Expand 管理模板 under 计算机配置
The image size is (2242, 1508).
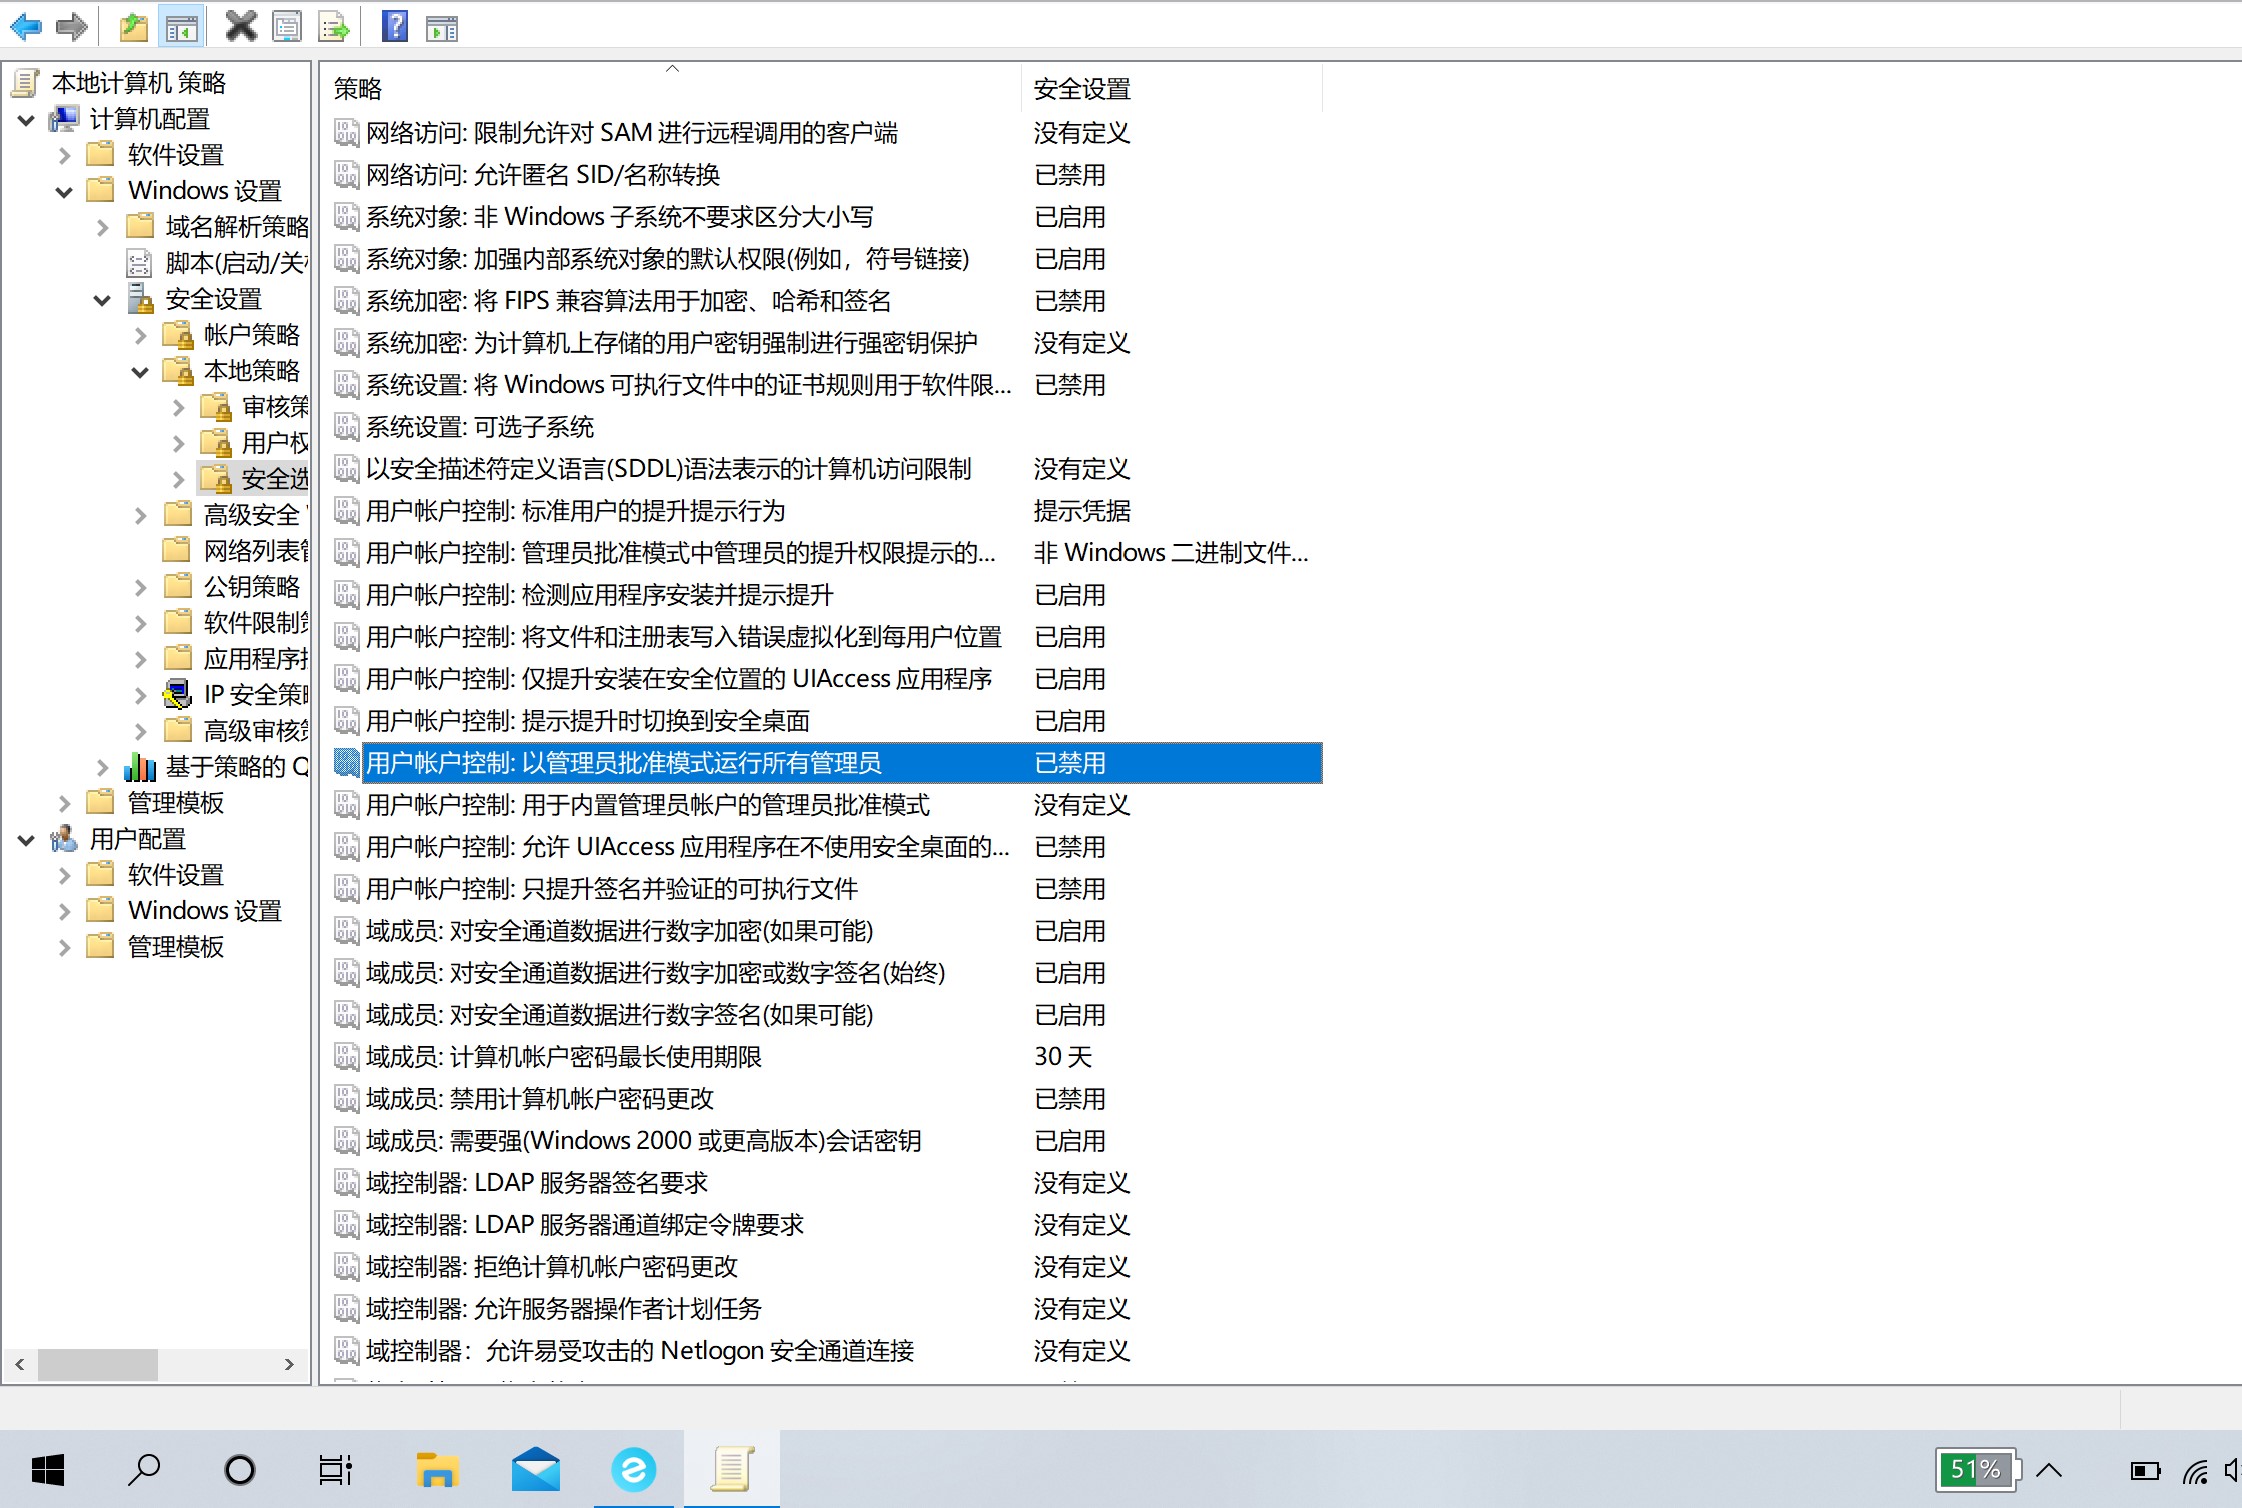[x=65, y=803]
